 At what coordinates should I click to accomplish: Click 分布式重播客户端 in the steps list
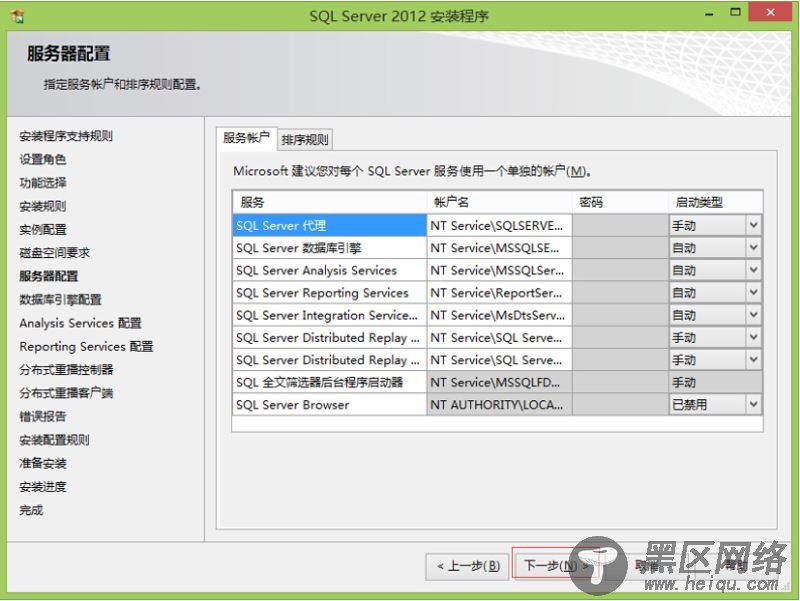66,393
